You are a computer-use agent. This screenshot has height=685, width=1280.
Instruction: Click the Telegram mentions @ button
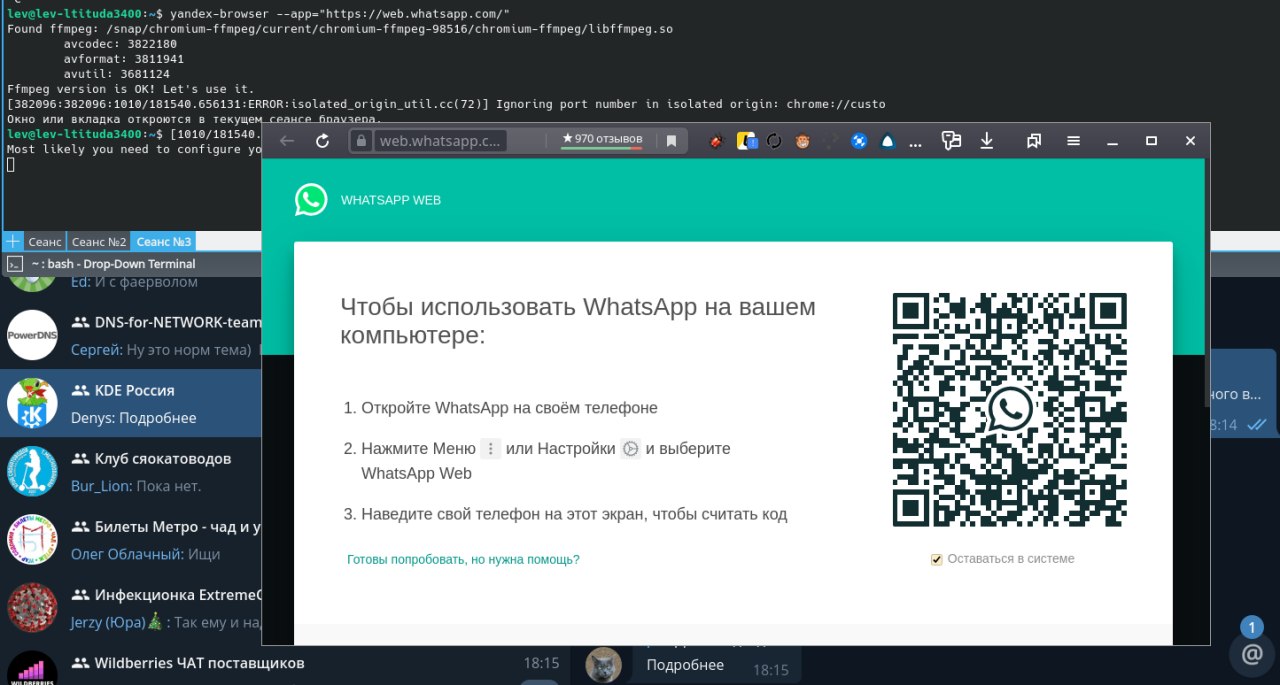tap(1252, 655)
